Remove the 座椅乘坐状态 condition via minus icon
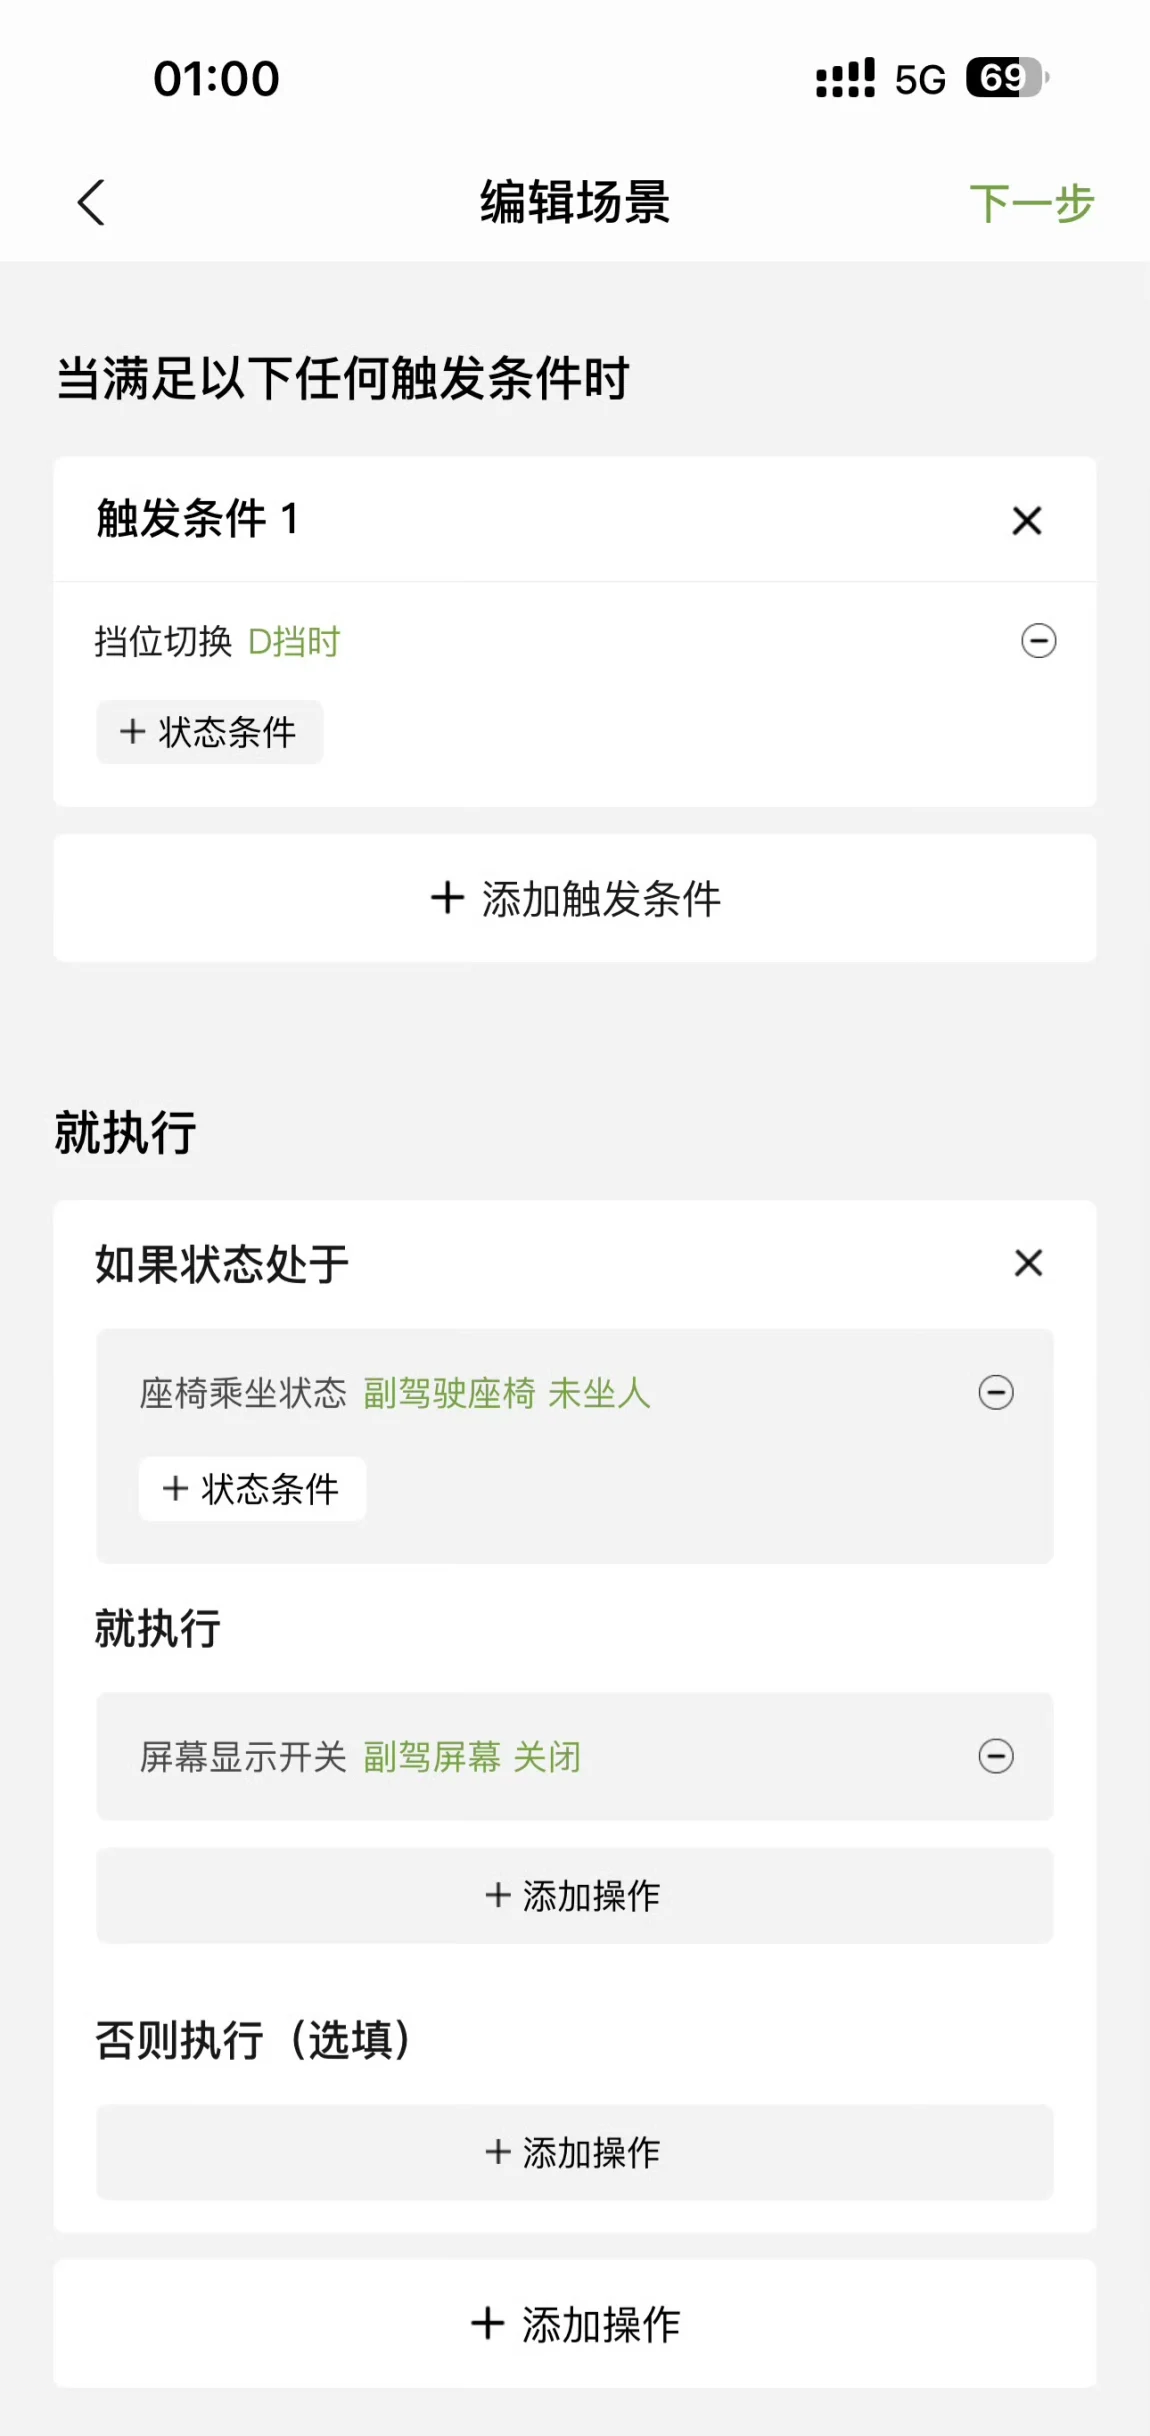This screenshot has height=2436, width=1150. pos(995,1392)
